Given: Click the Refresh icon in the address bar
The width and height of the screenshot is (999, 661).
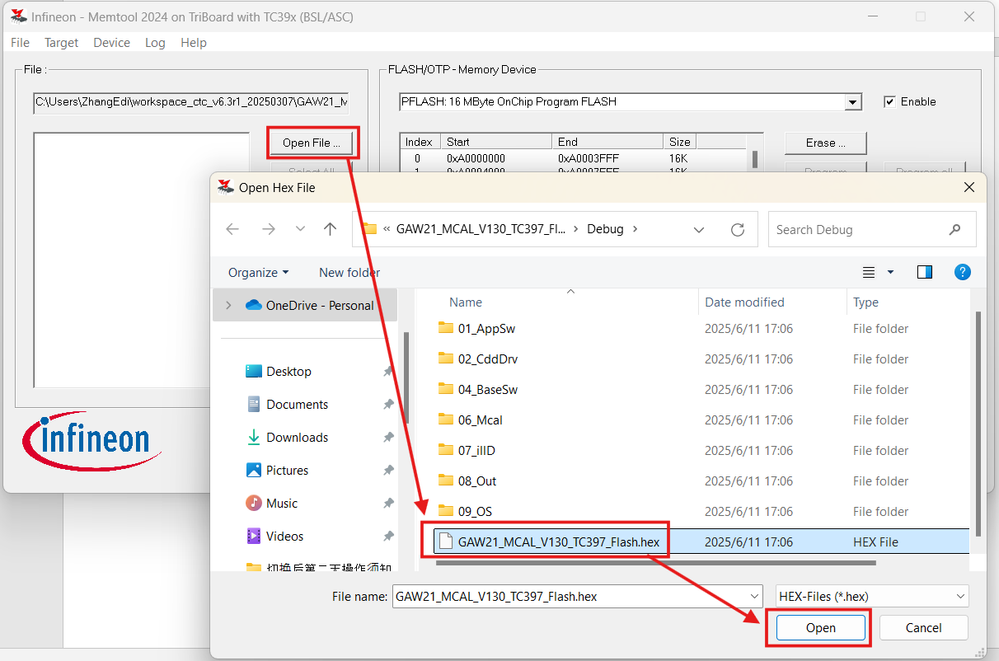Looking at the screenshot, I should (737, 229).
